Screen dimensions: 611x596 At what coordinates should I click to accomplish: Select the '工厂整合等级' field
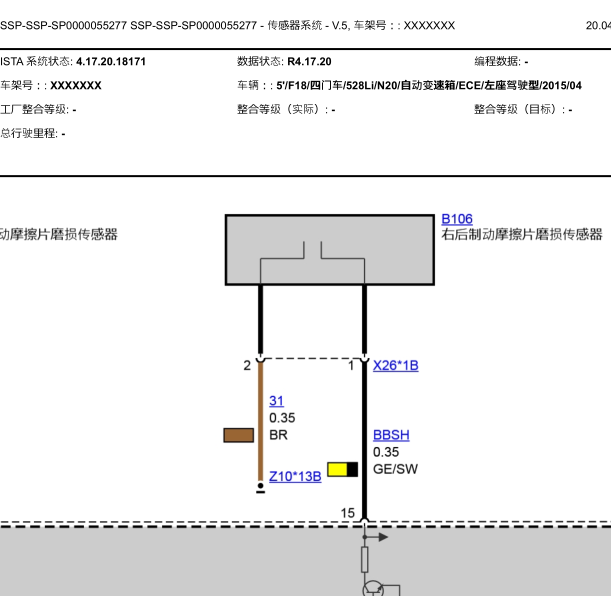coord(38,109)
